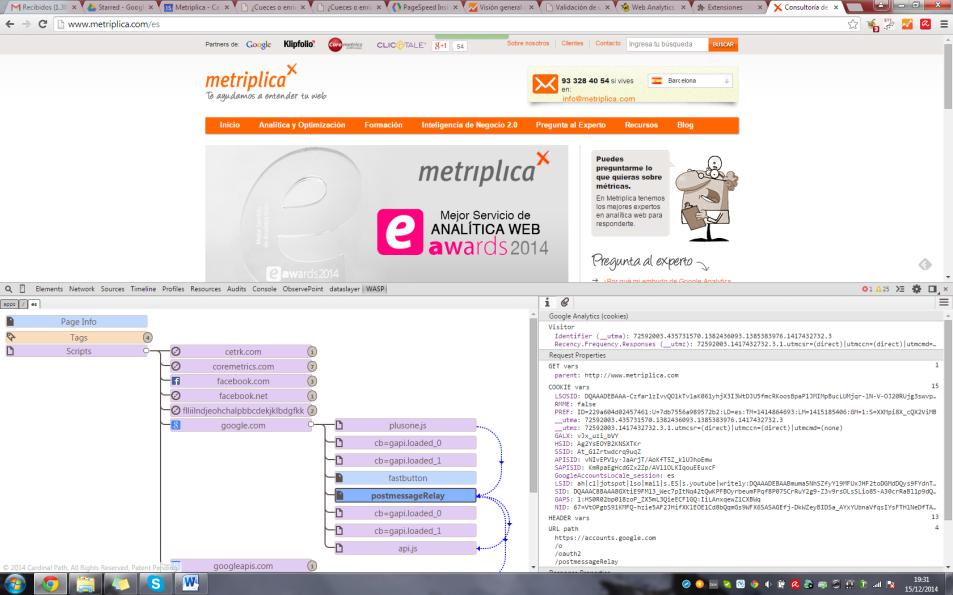Click the yellow warnings count indicator
Image resolution: width=953 pixels, height=595 pixels.
[882, 289]
